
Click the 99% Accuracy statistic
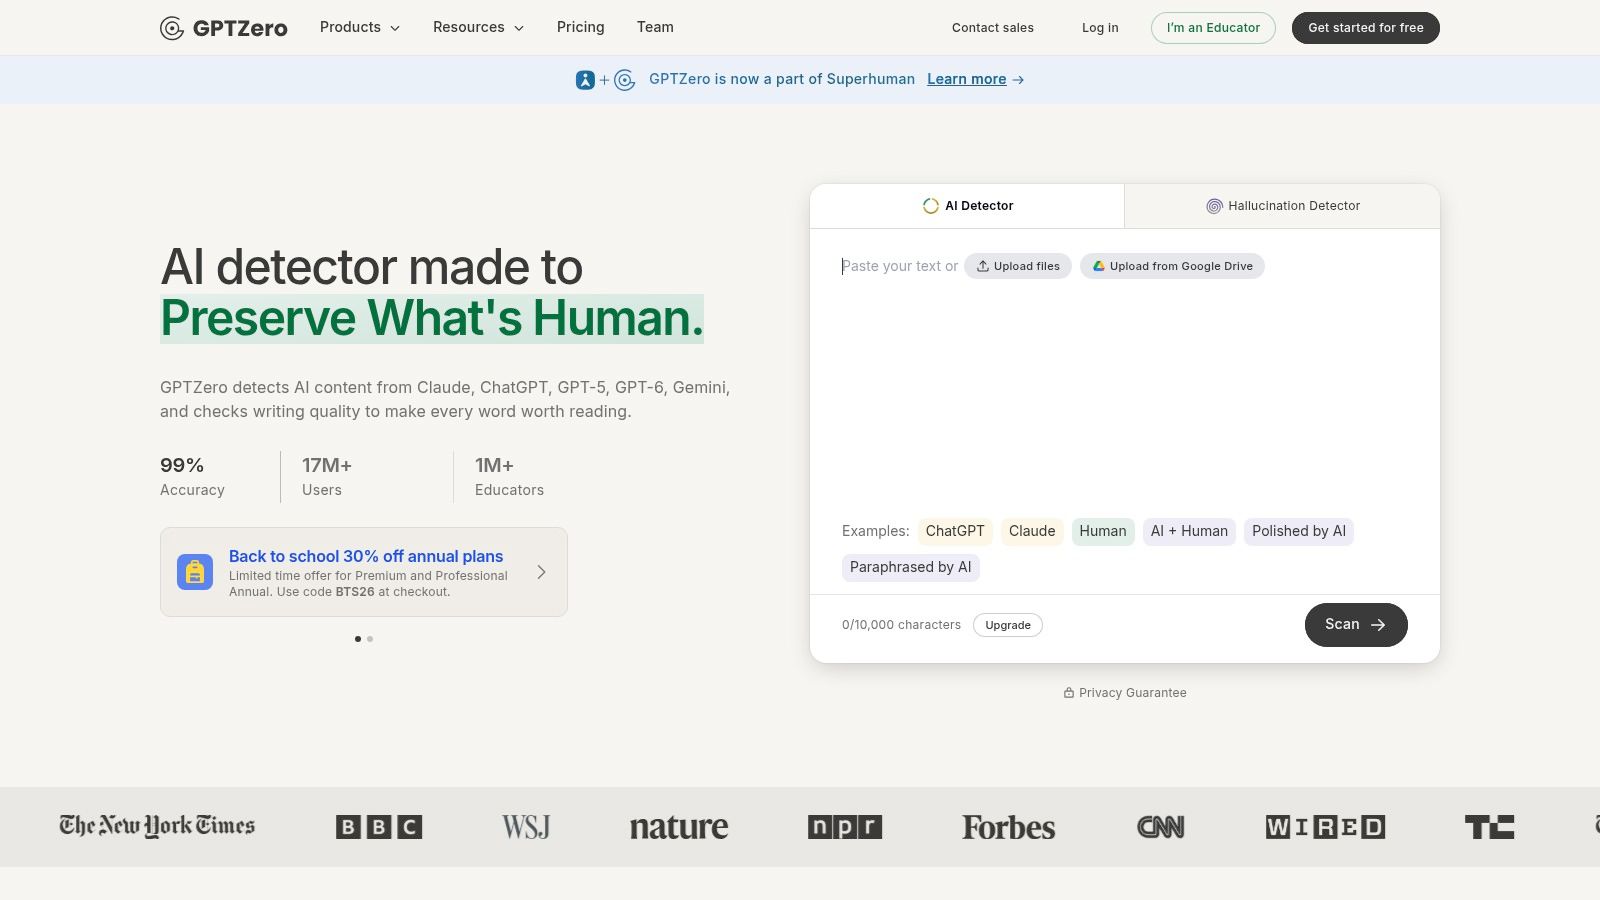pos(192,477)
